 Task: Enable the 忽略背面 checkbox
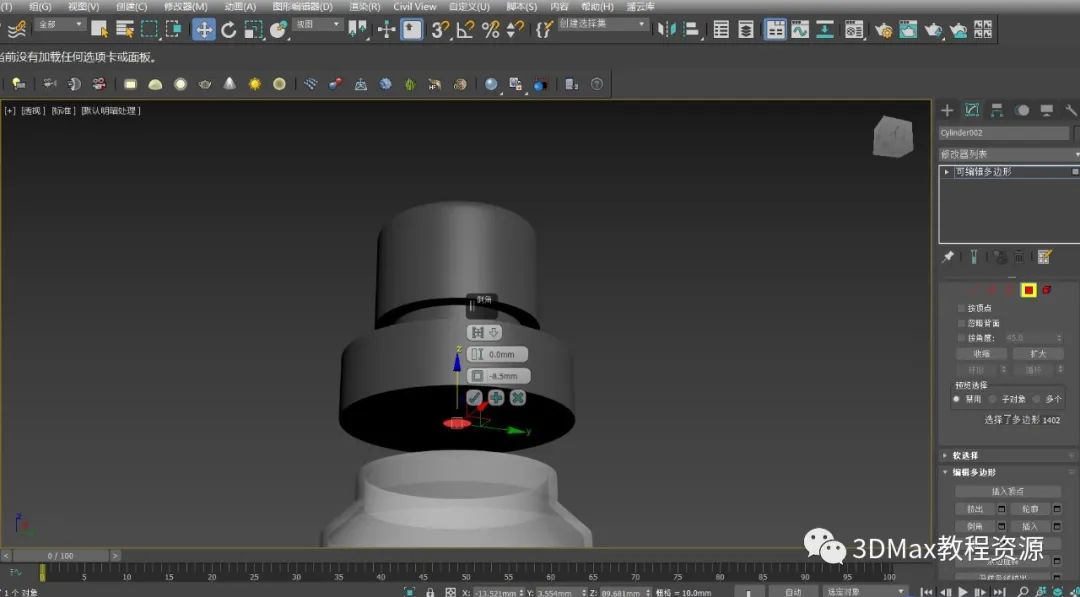(962, 323)
